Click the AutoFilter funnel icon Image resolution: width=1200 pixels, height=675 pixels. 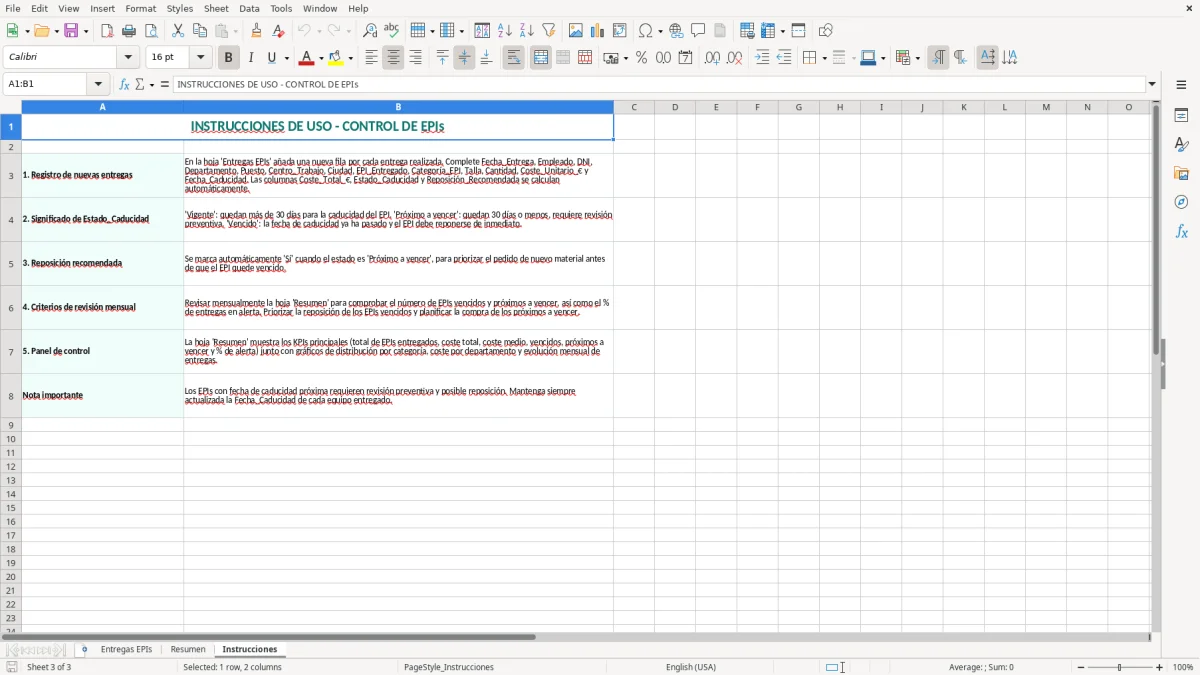(x=549, y=31)
